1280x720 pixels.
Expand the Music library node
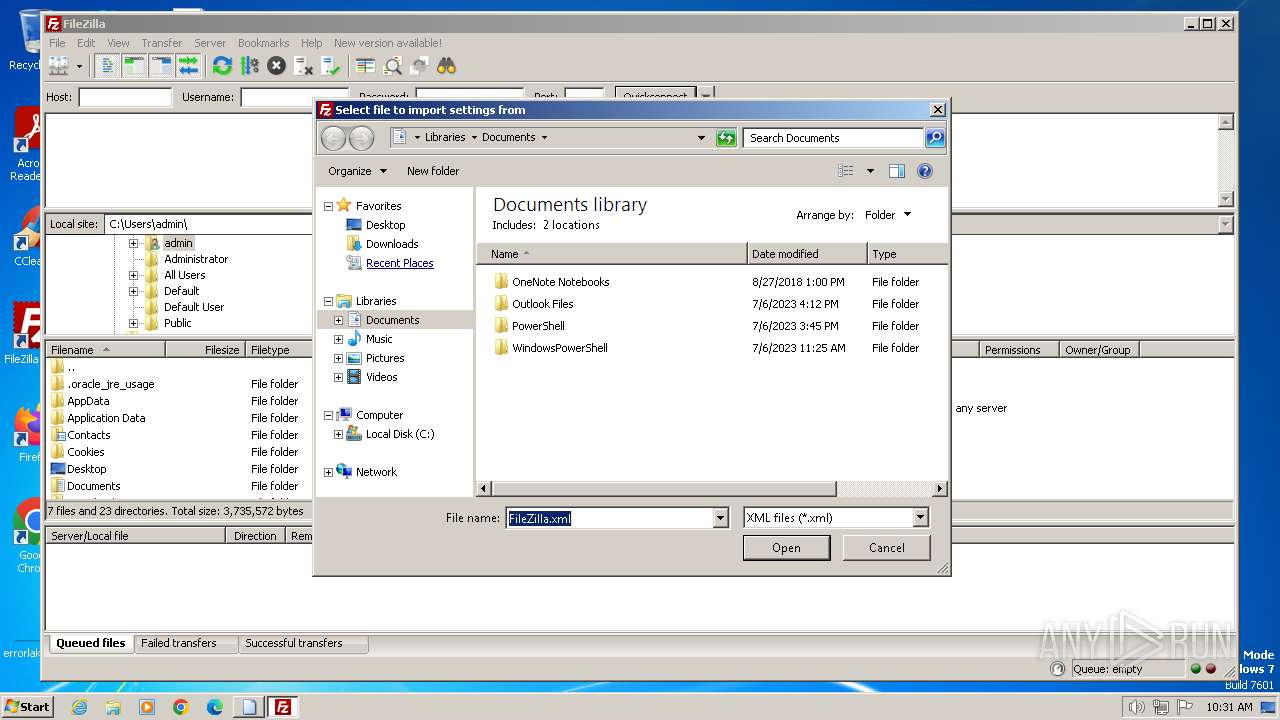pyautogui.click(x=338, y=339)
